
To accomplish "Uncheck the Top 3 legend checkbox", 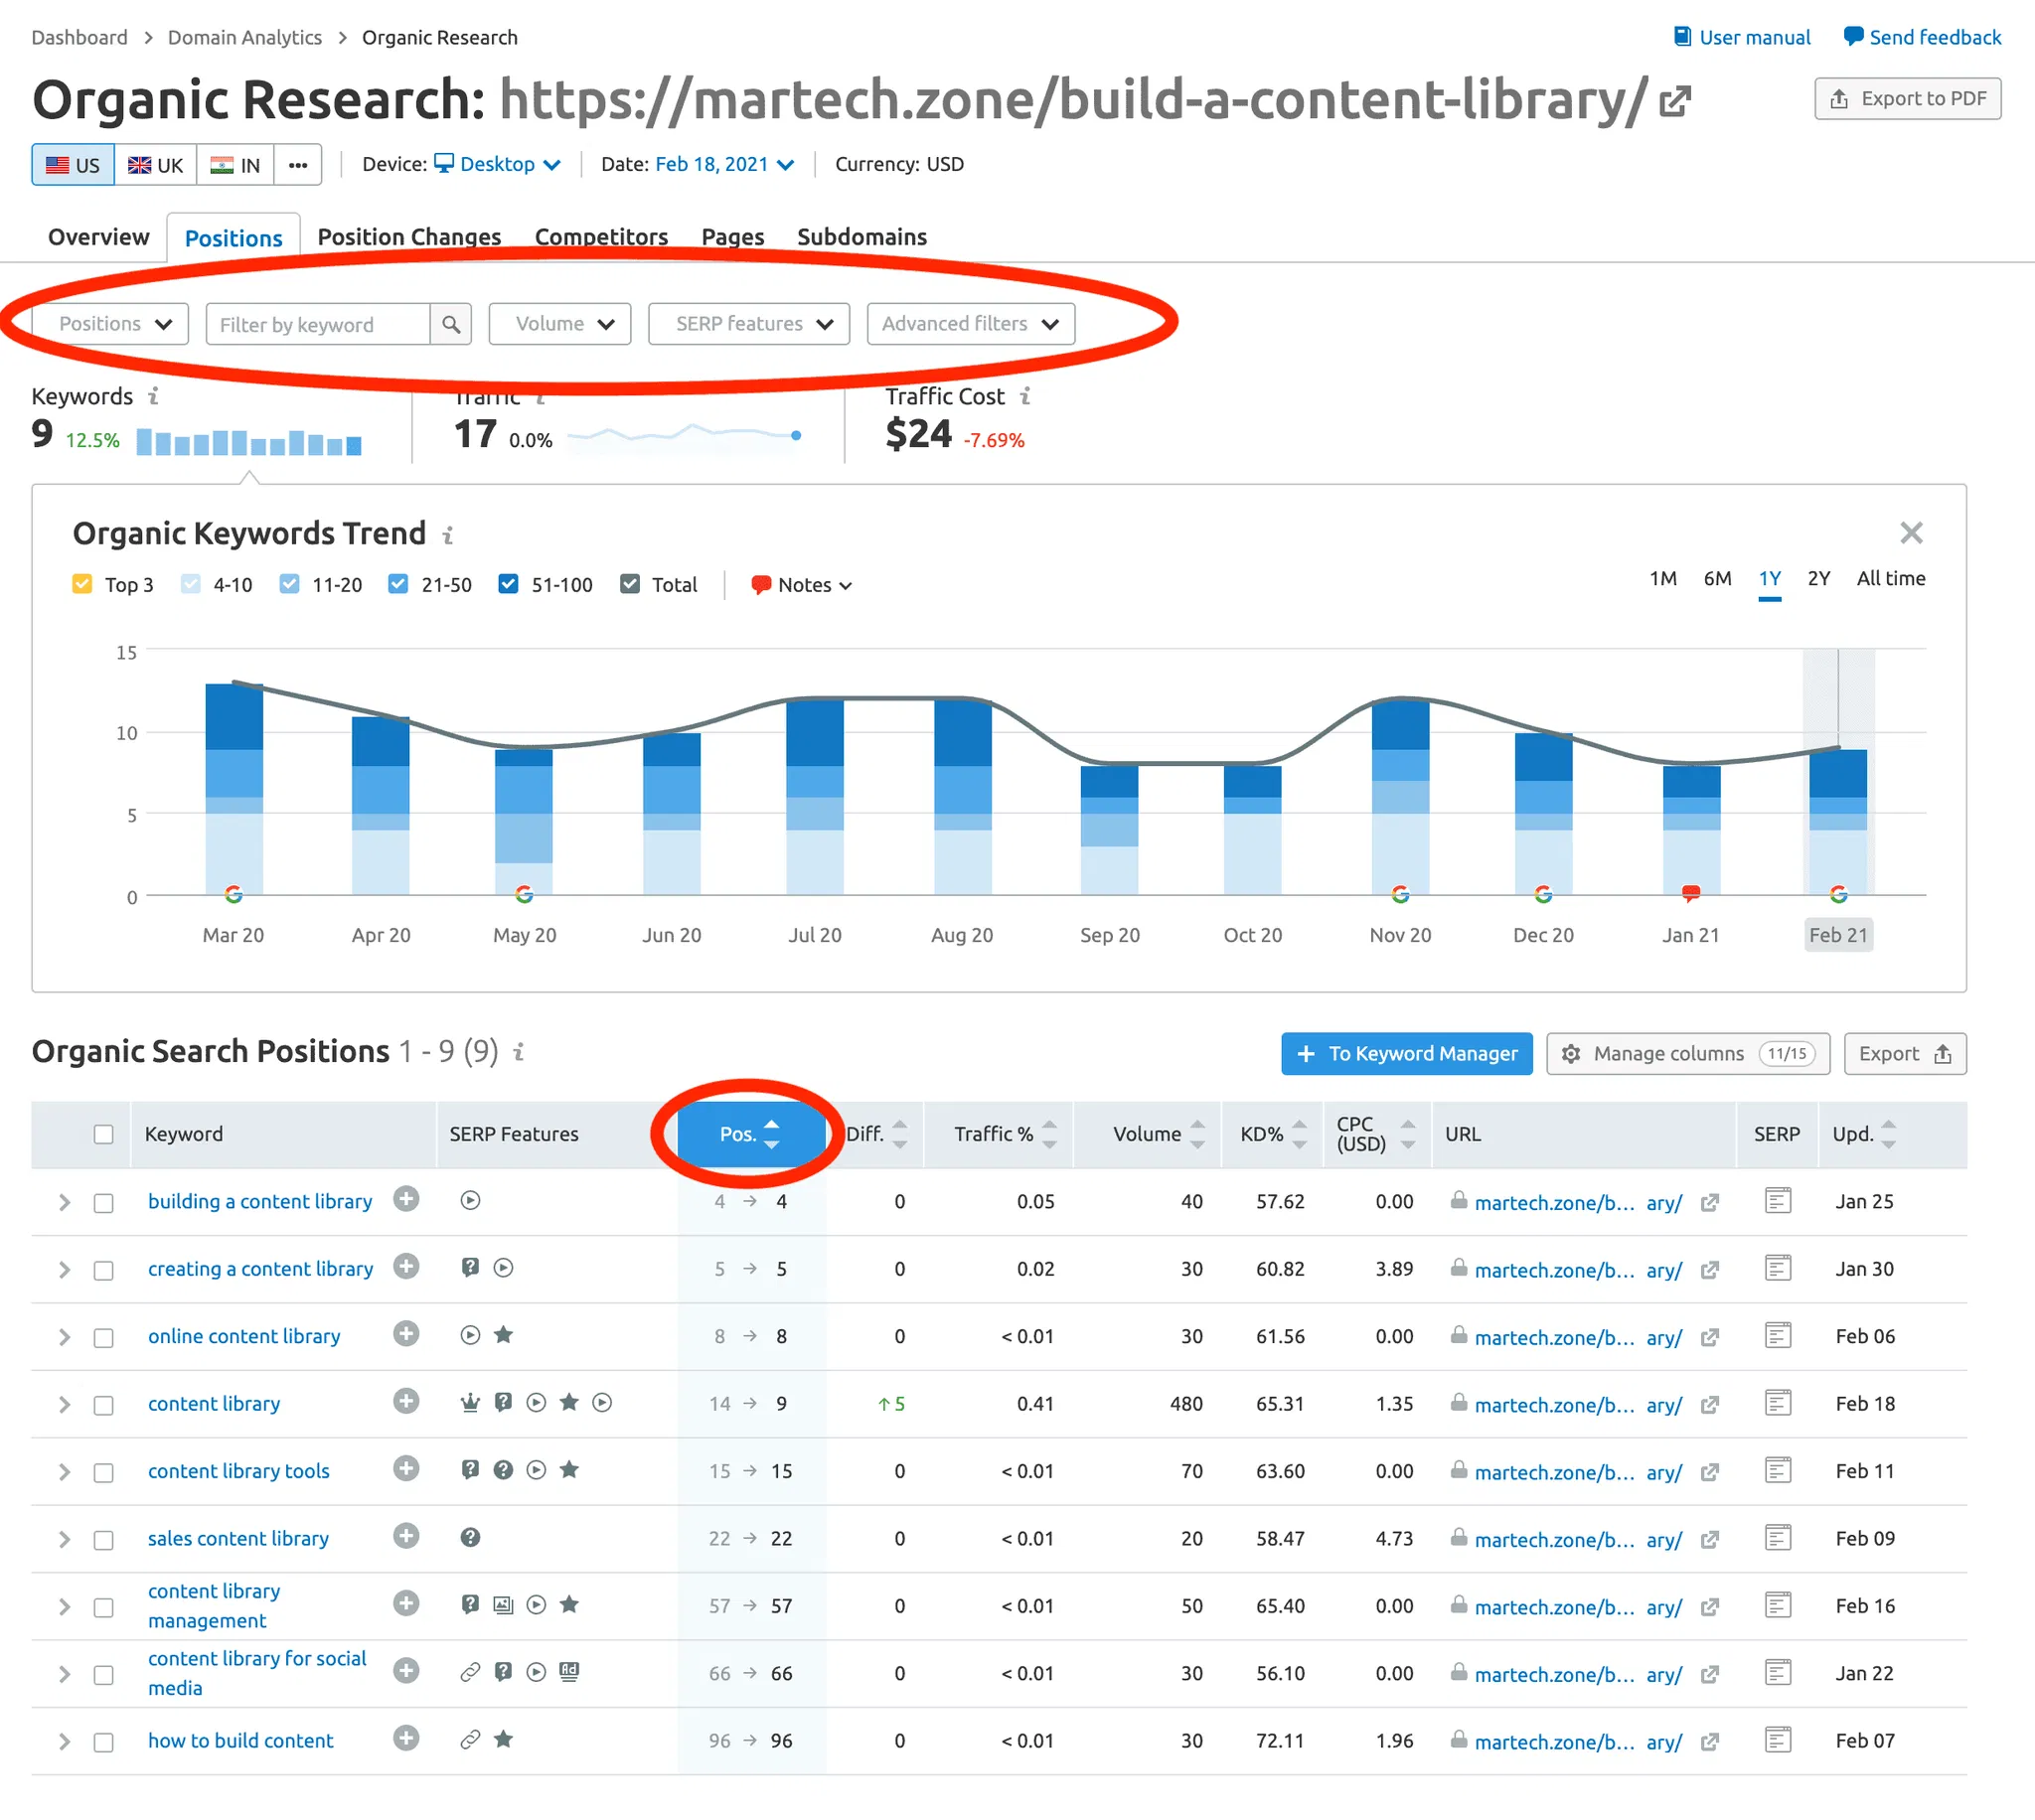I will click(83, 584).
